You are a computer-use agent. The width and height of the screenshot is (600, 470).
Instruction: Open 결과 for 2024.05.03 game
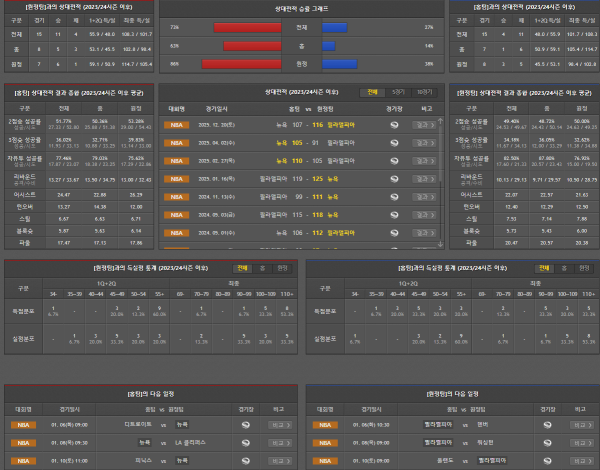click(424, 214)
